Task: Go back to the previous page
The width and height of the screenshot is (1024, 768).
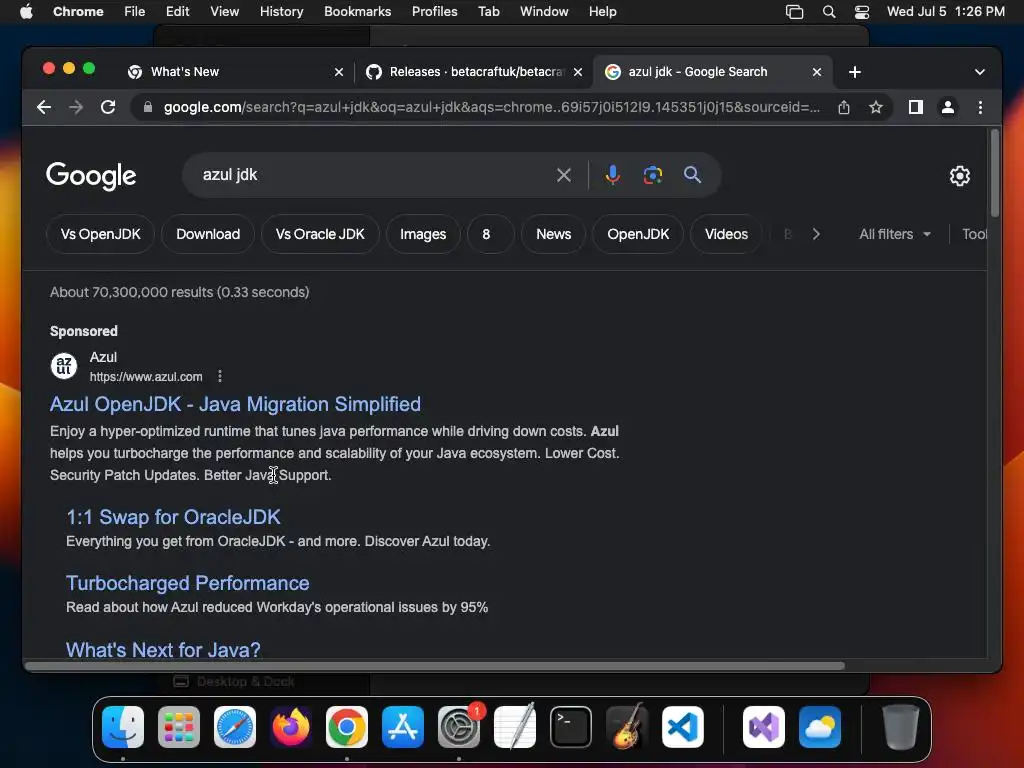Action: (x=44, y=107)
